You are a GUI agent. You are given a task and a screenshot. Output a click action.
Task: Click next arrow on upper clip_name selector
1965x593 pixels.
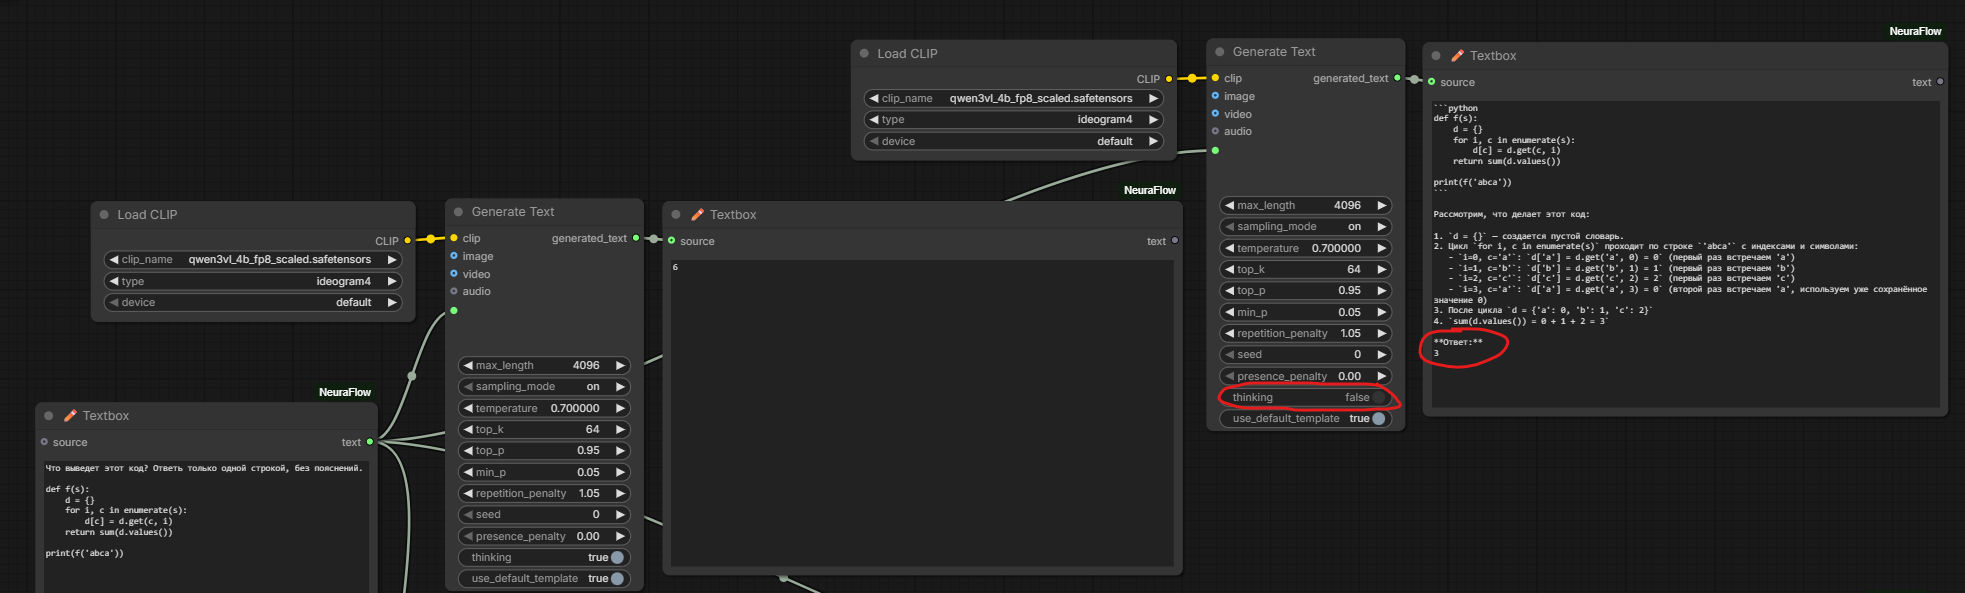click(x=1153, y=98)
